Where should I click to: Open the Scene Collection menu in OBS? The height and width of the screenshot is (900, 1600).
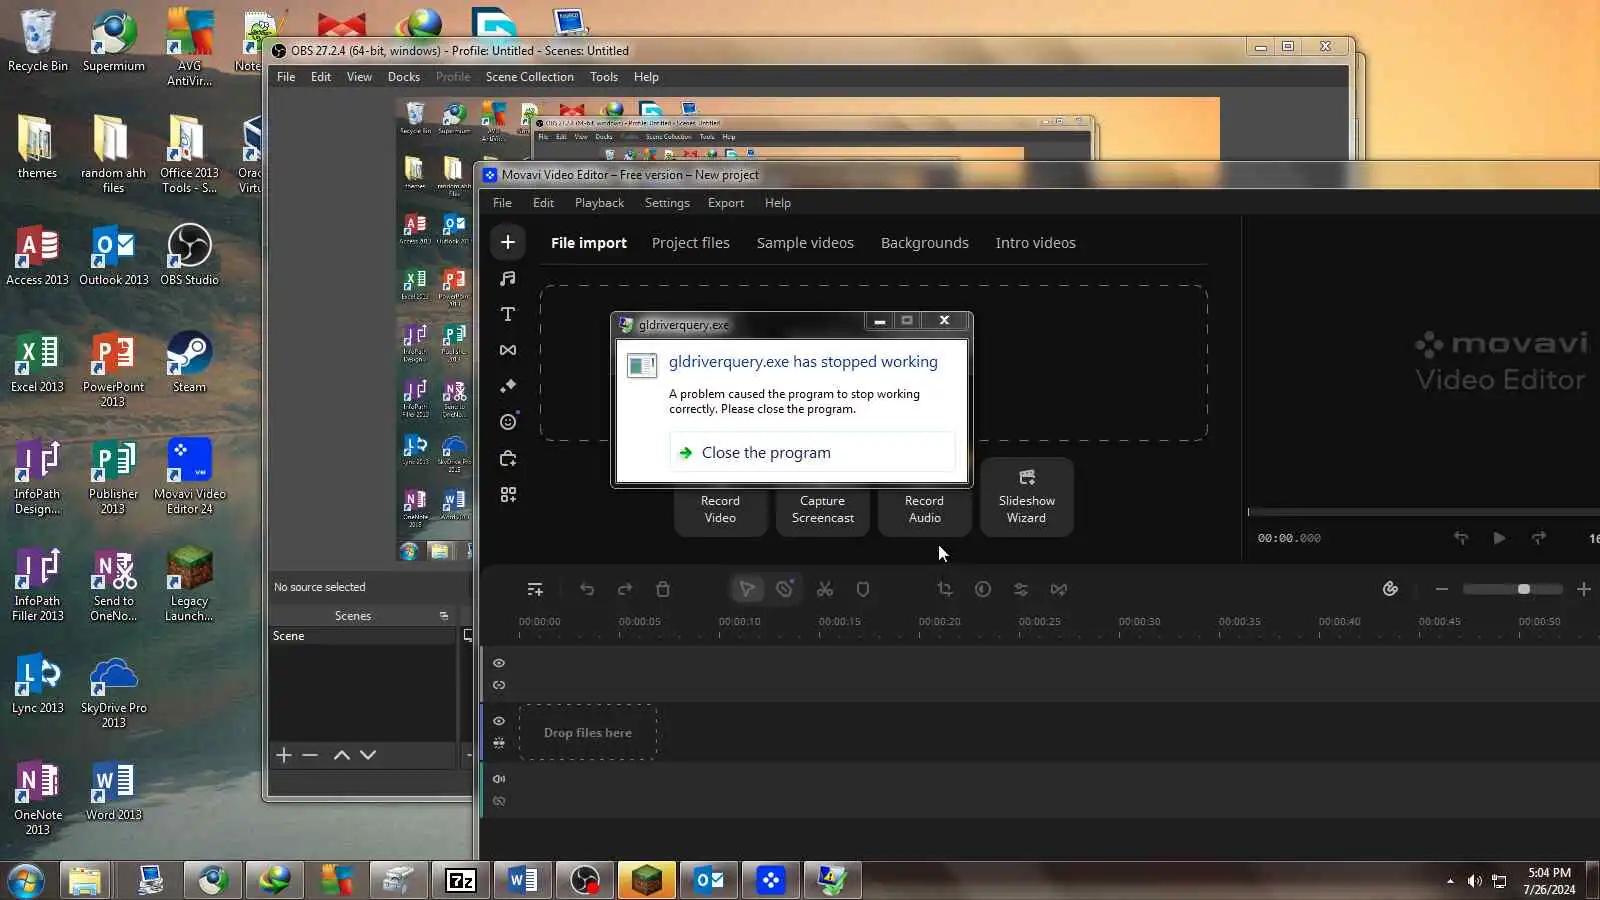pyautogui.click(x=530, y=77)
